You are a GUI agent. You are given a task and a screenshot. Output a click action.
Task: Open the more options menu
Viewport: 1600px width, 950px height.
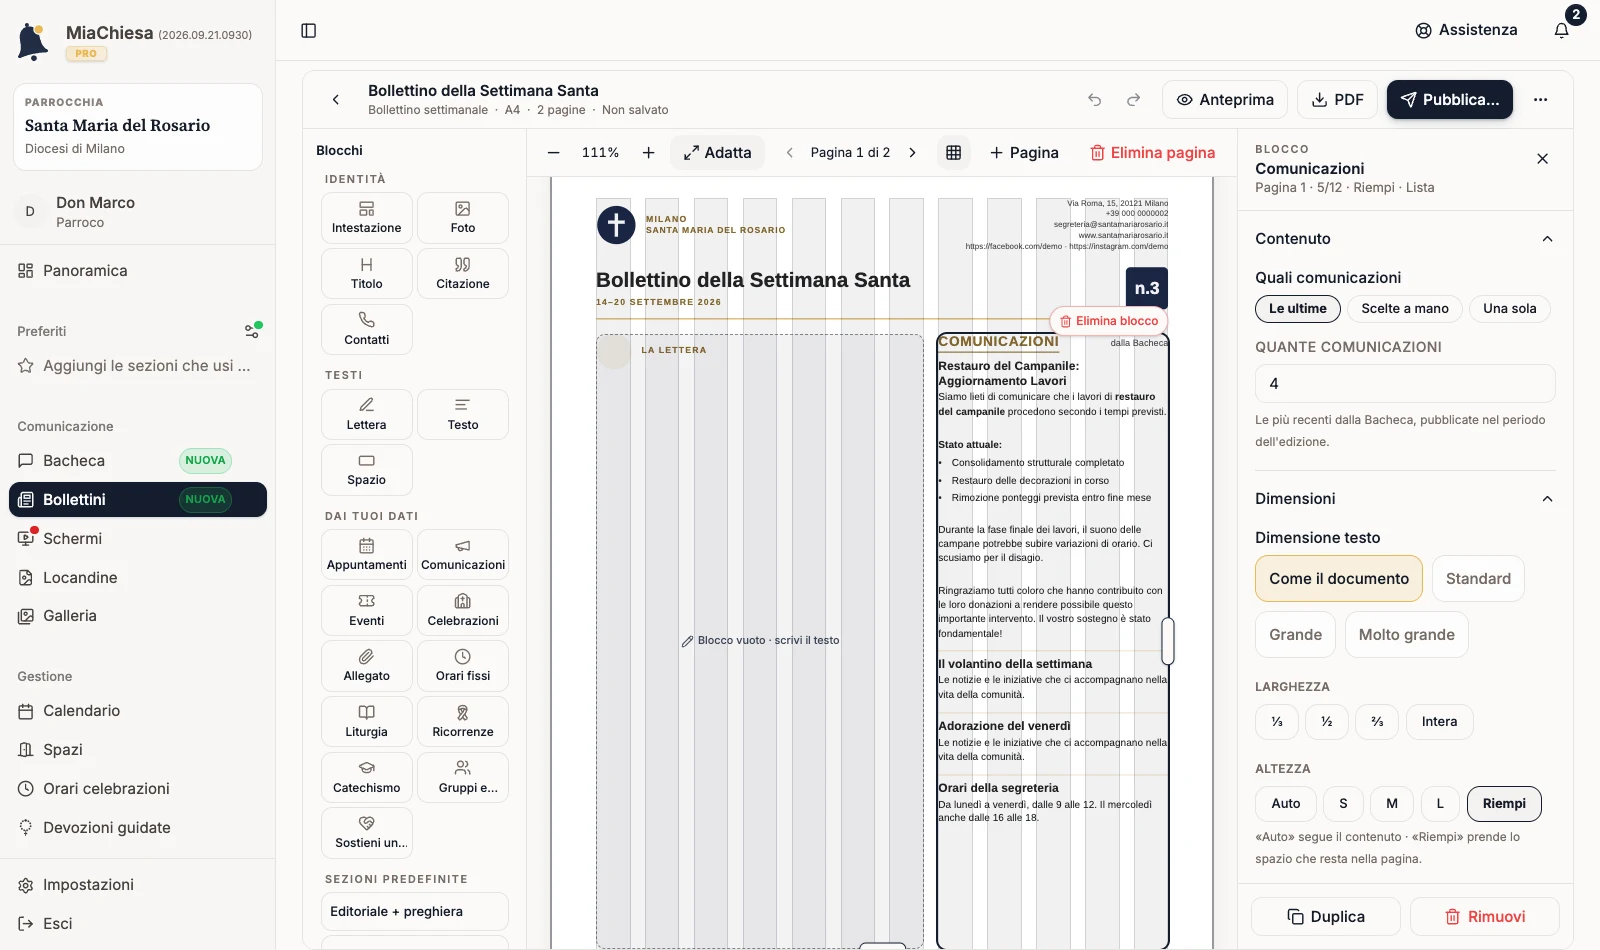point(1540,100)
